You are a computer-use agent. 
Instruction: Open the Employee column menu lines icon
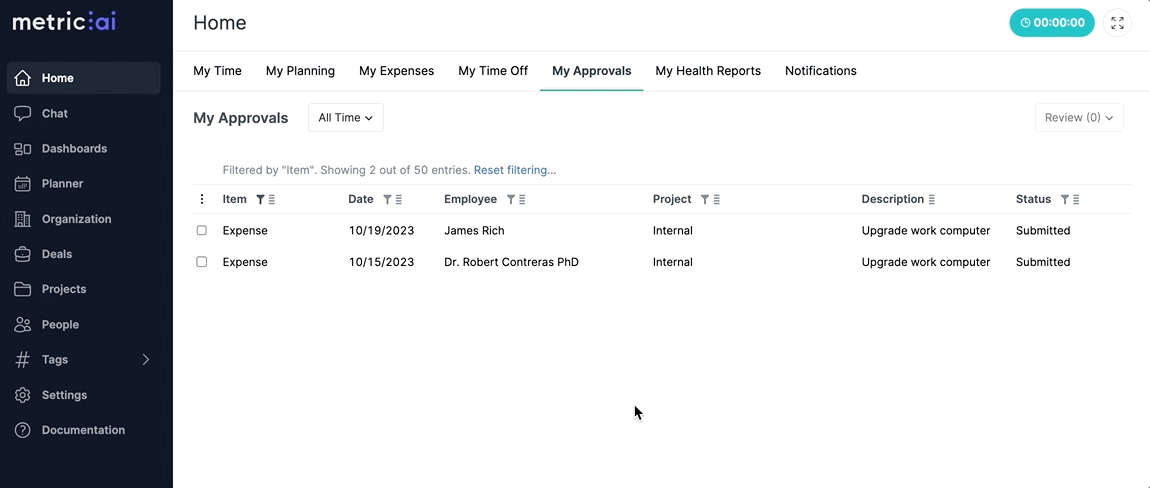coord(522,200)
